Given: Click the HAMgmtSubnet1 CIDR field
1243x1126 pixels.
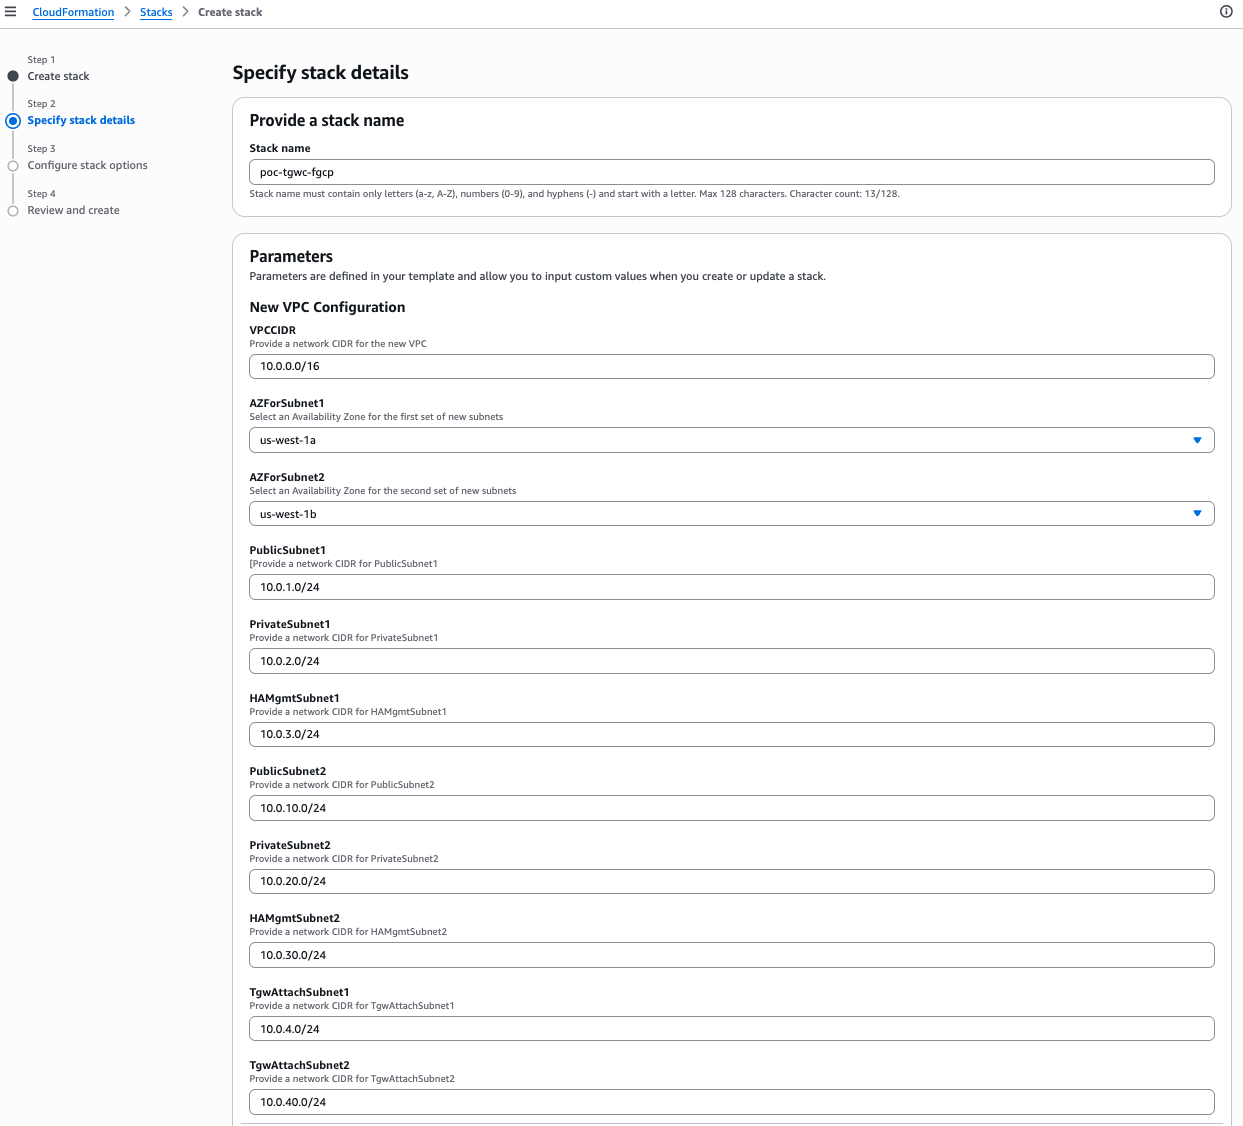Looking at the screenshot, I should point(731,735).
